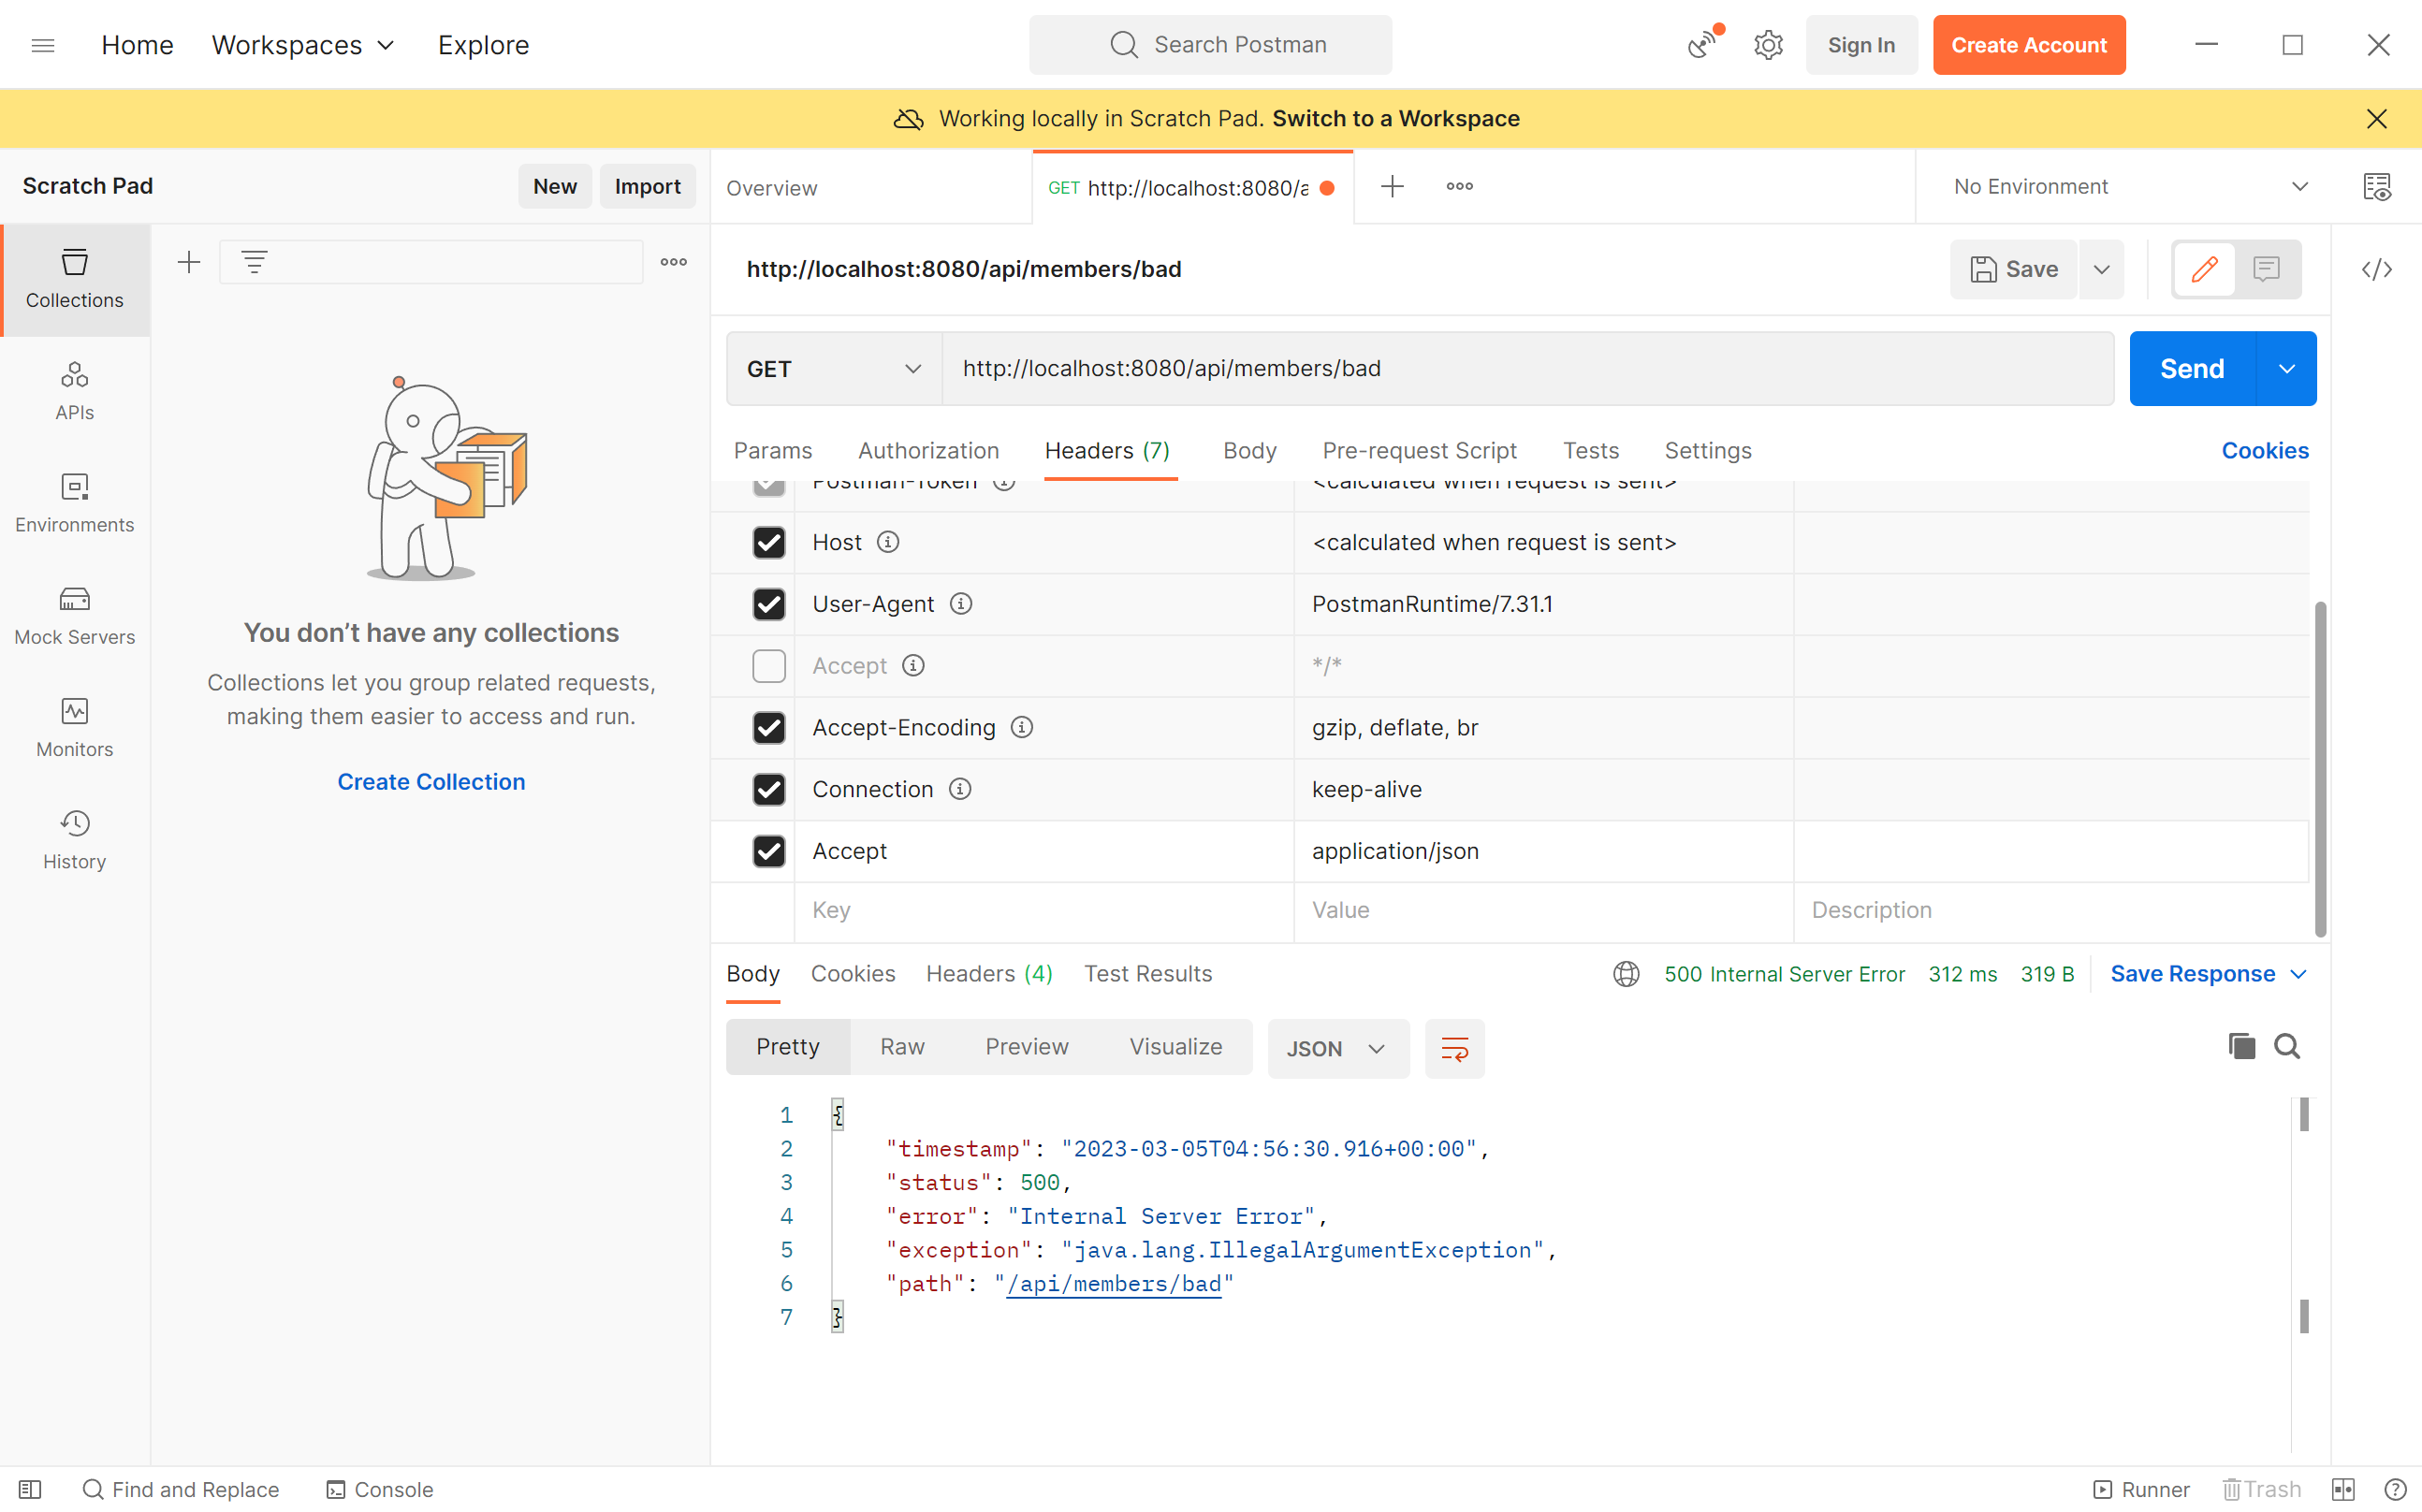Open Mock Servers in the sidebar
2422x1512 pixels.
(x=75, y=615)
